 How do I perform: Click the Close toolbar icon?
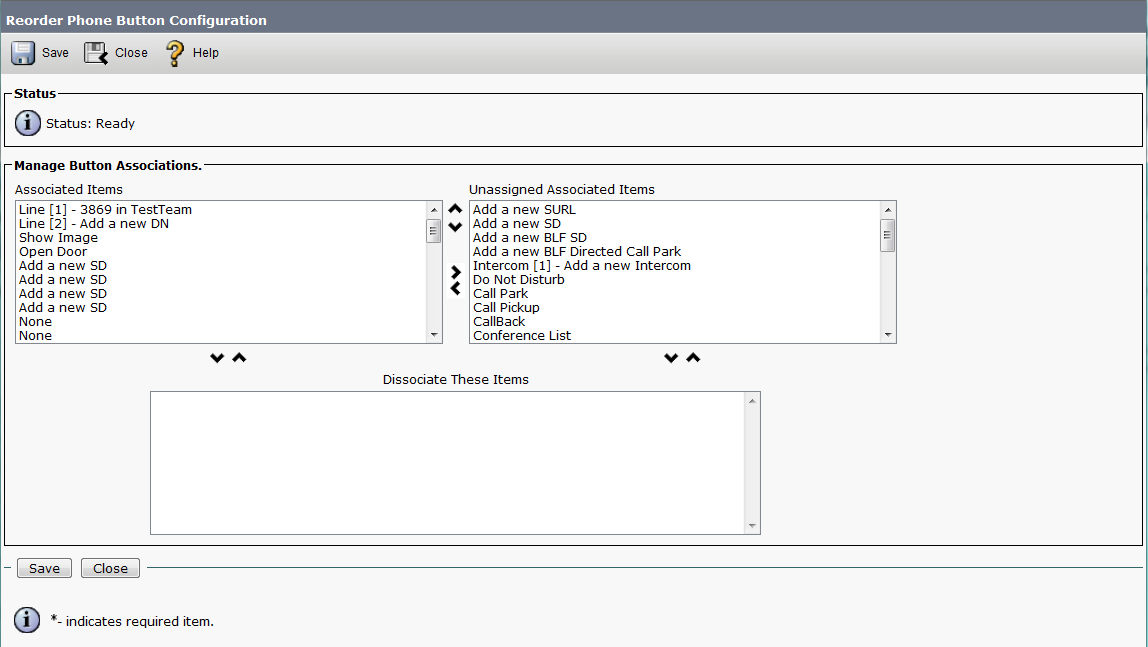96,53
